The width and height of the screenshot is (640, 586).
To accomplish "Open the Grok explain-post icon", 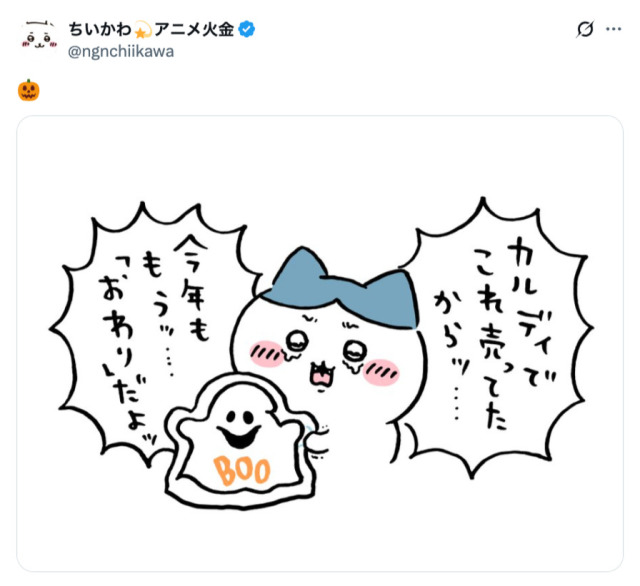I will (585, 29).
